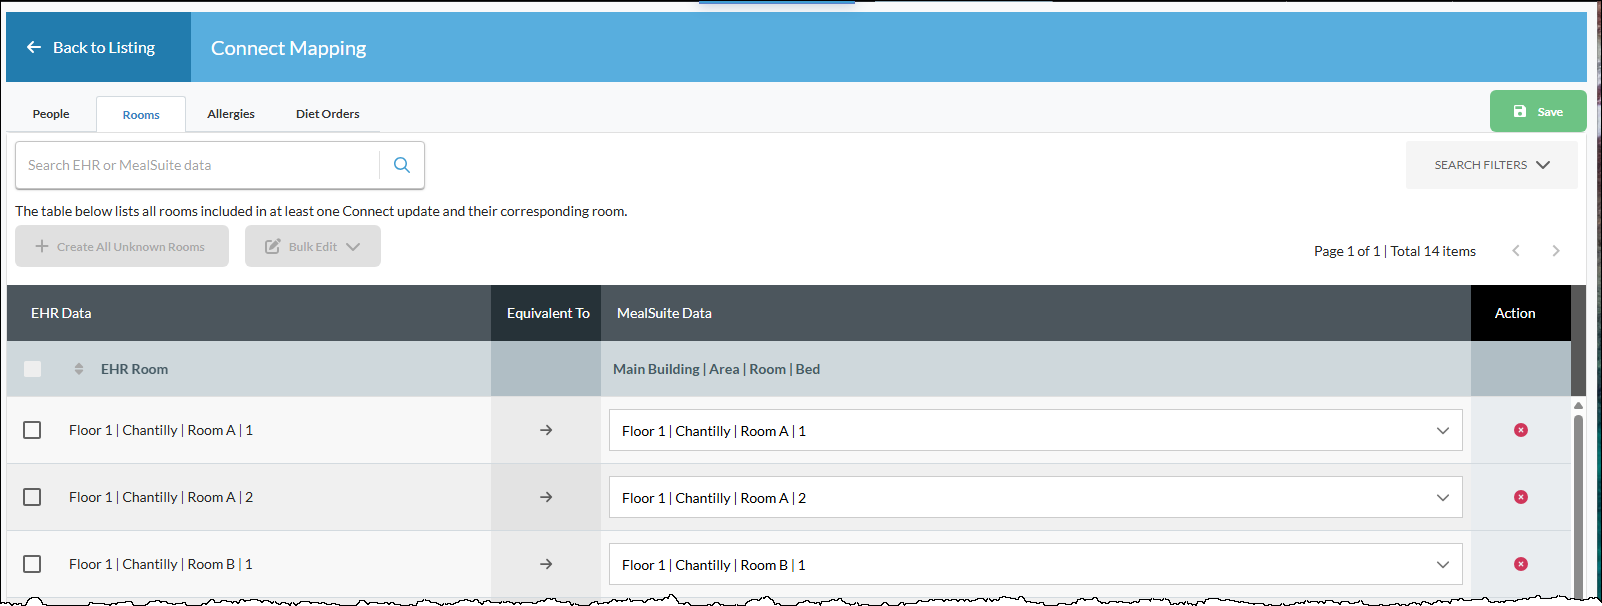Open the Diet Orders tab

(328, 114)
